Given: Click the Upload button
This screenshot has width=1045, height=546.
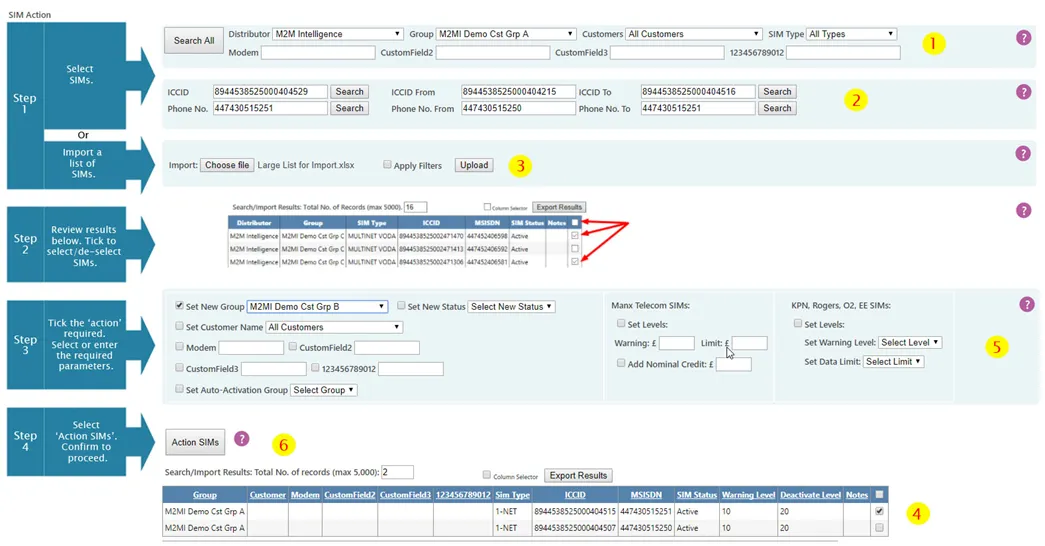Looking at the screenshot, I should click(474, 165).
